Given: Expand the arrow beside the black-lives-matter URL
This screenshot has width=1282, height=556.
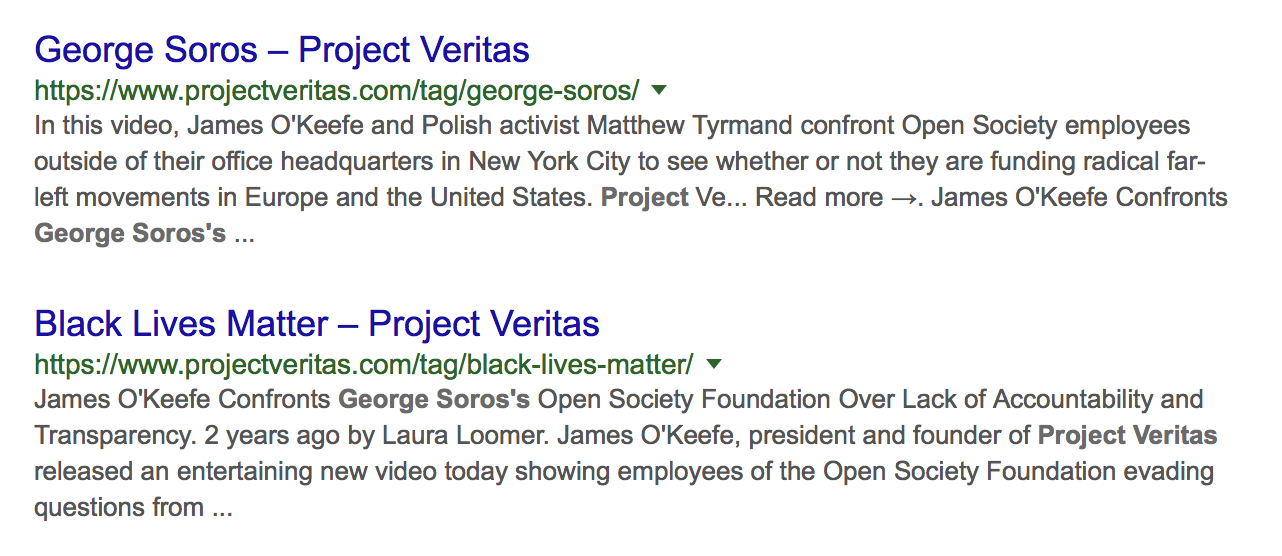Looking at the screenshot, I should coord(713,363).
